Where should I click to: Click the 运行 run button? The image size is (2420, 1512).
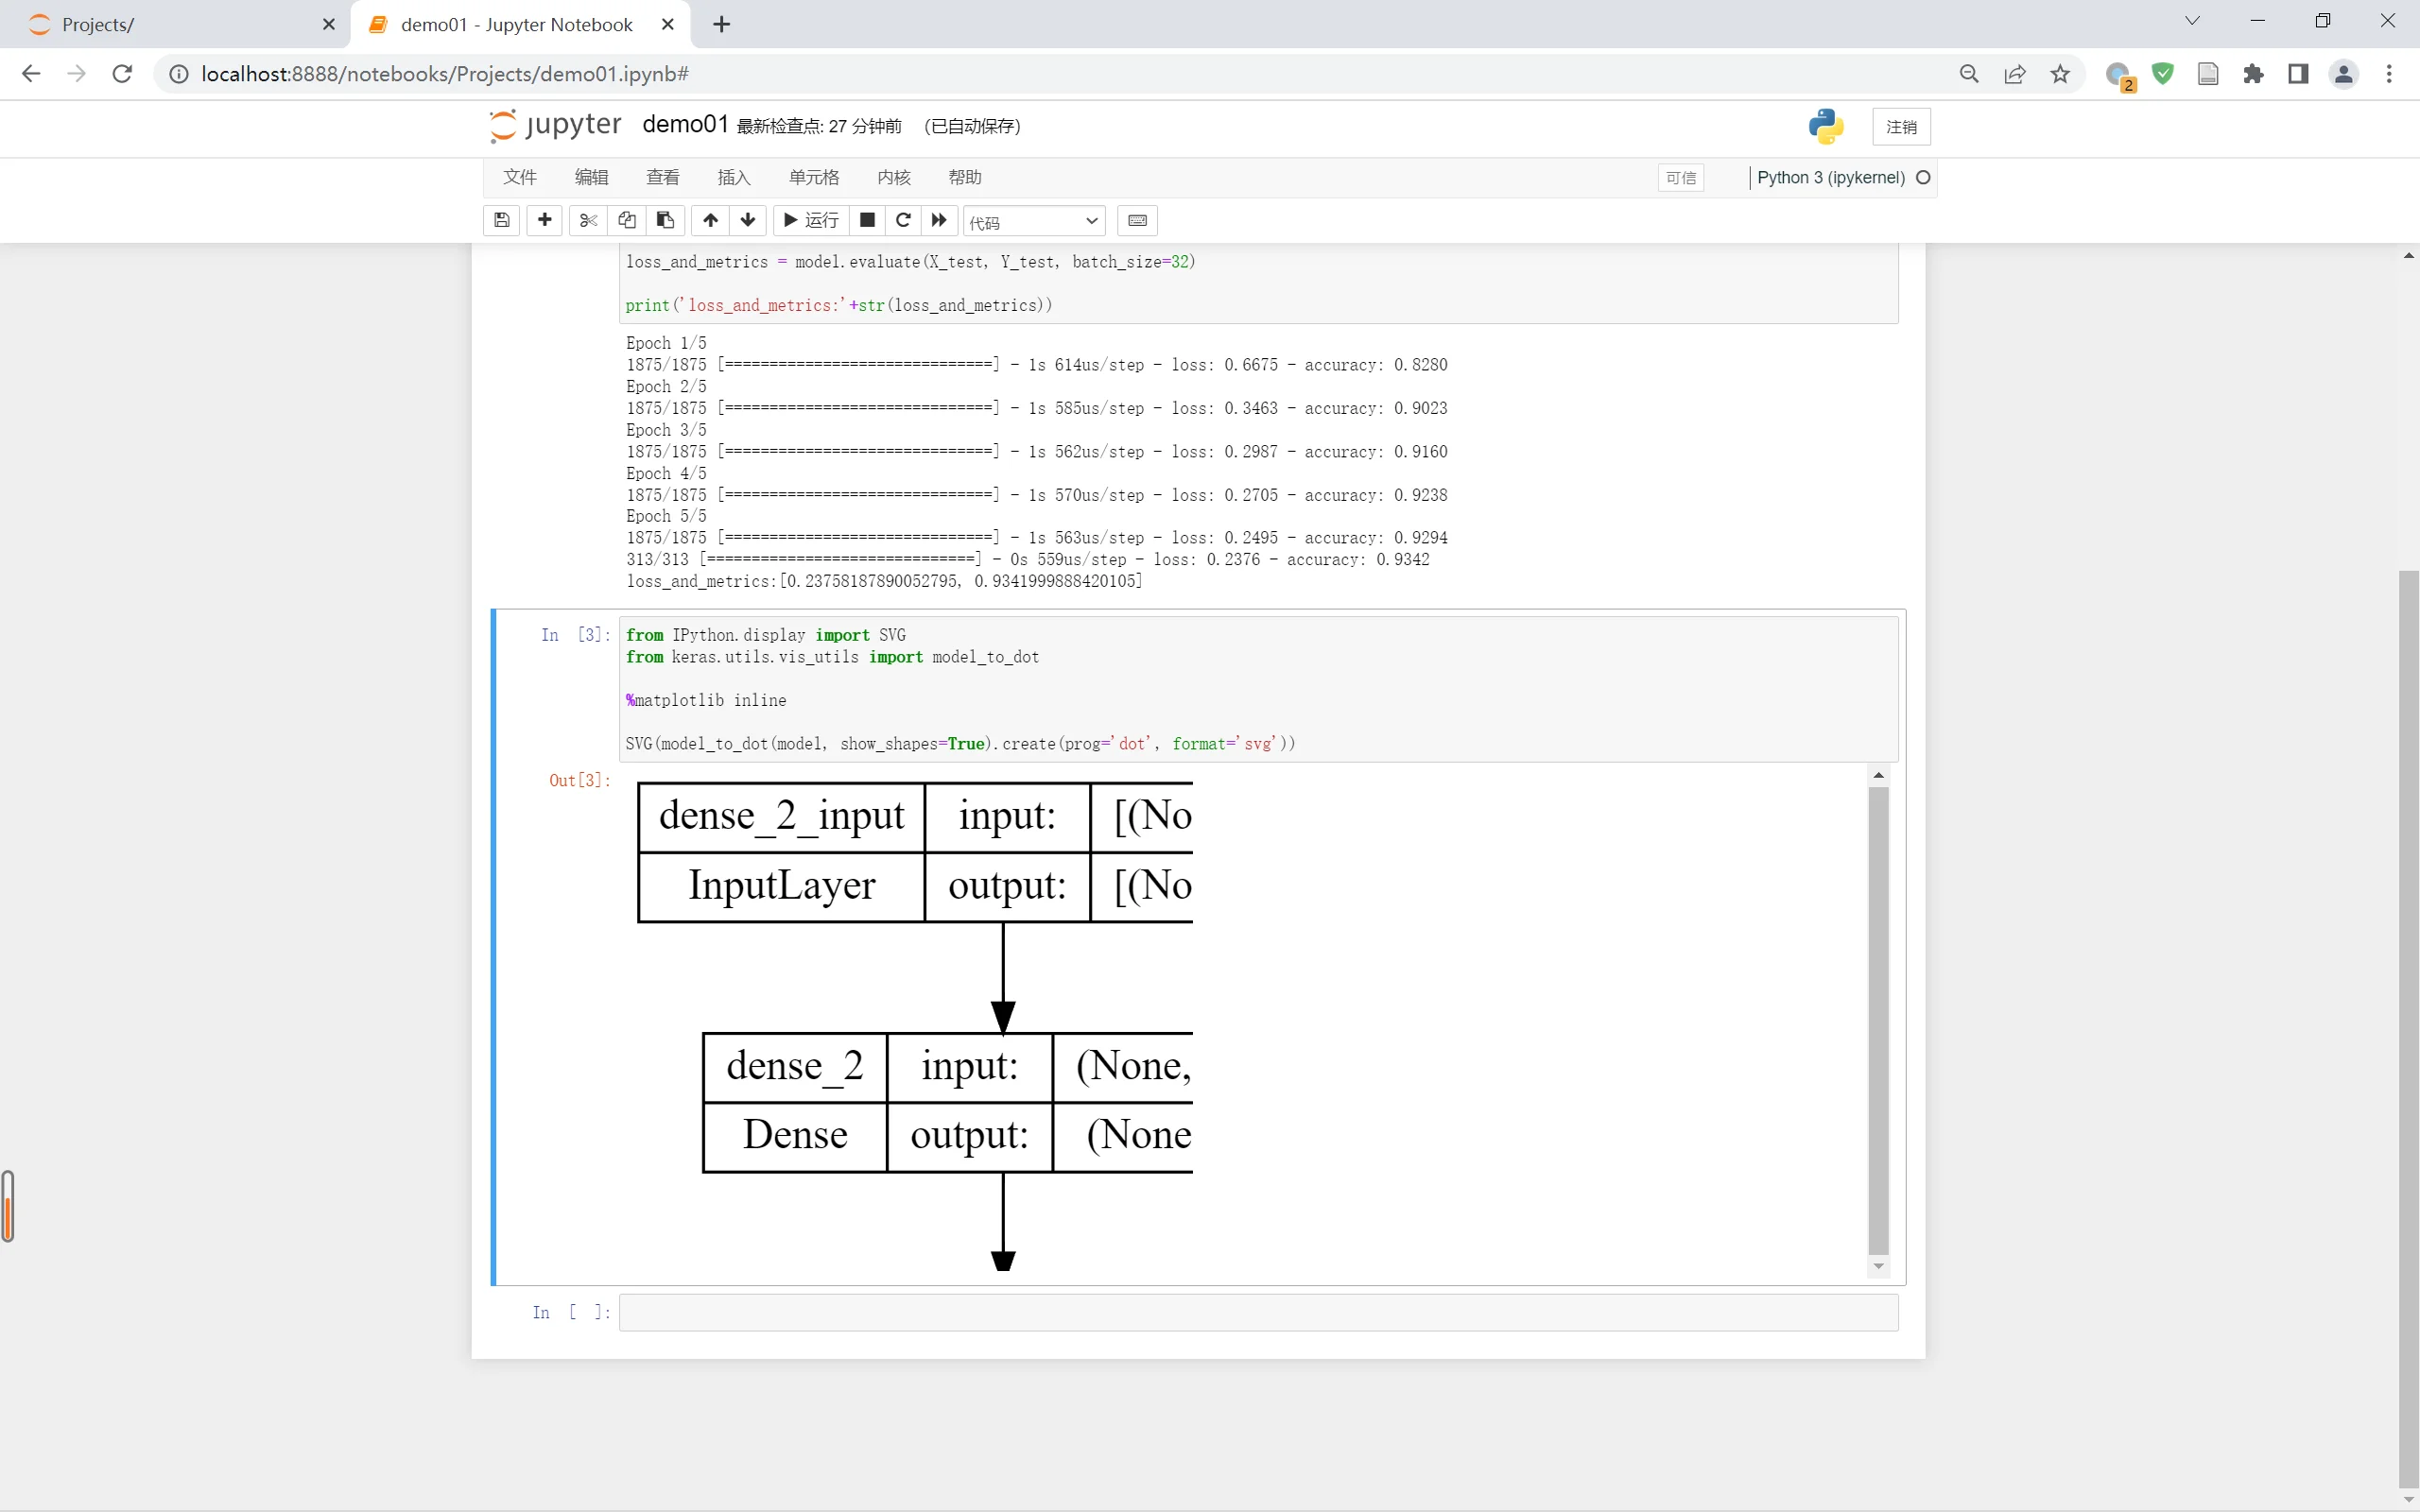pyautogui.click(x=811, y=220)
